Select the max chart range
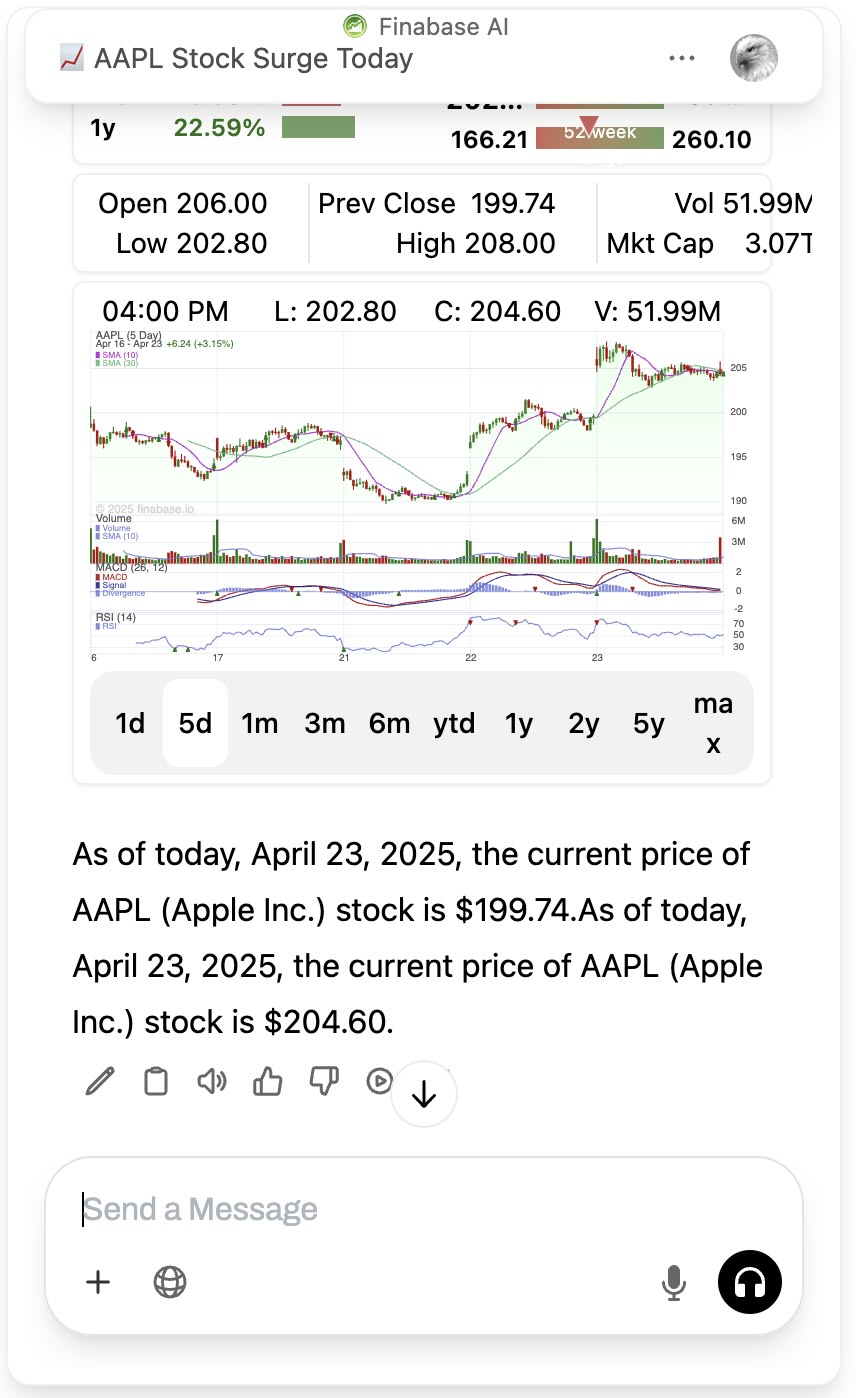 coord(713,723)
